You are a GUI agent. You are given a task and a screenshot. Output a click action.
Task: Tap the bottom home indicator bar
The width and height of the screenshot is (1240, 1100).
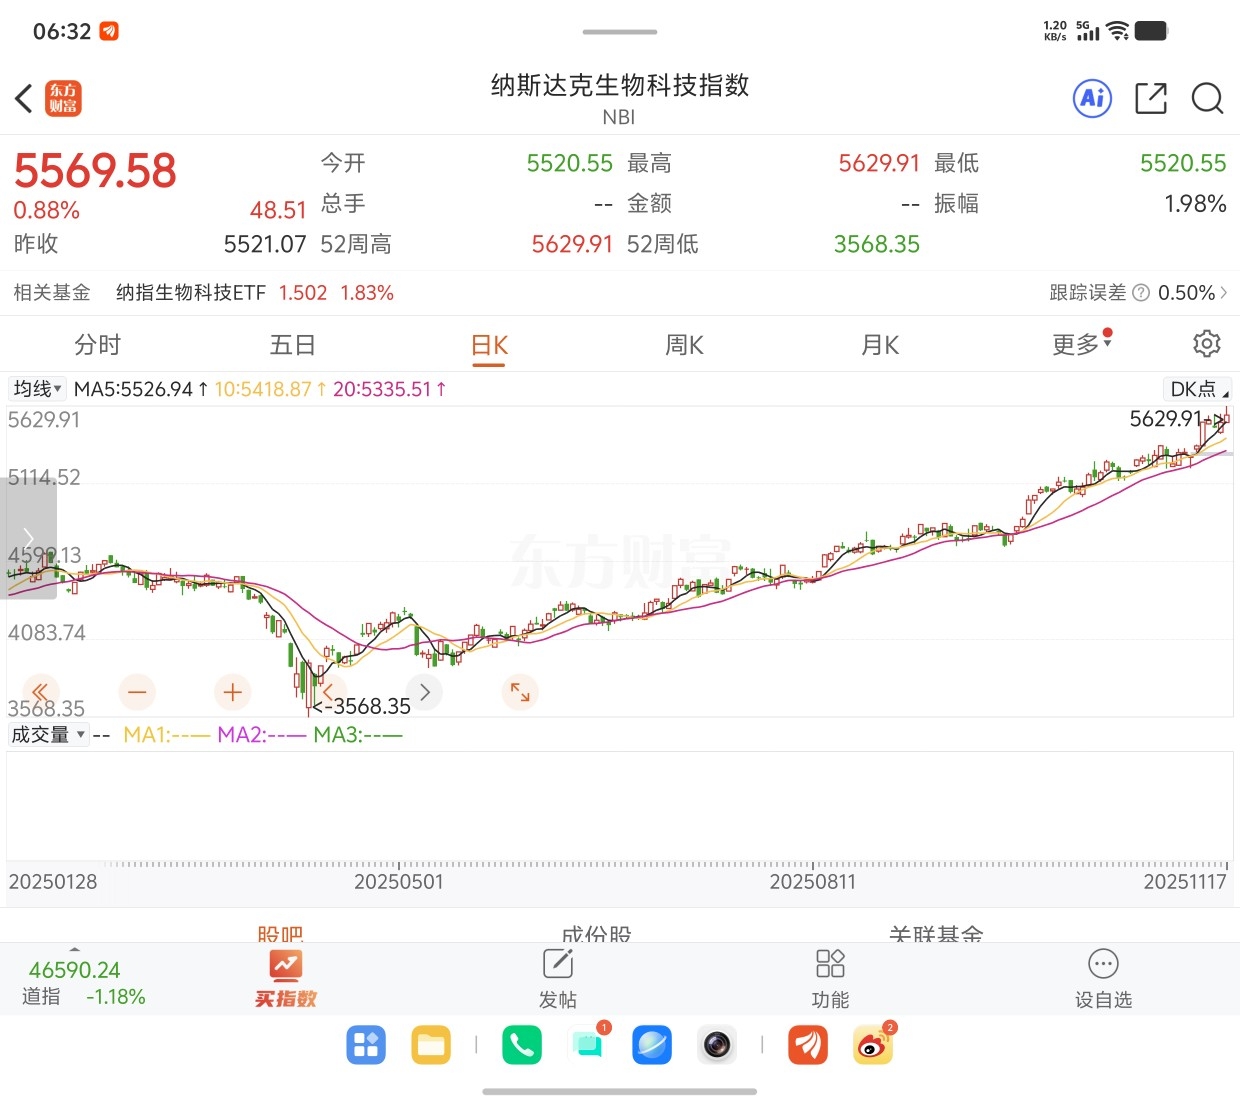tap(620, 1092)
